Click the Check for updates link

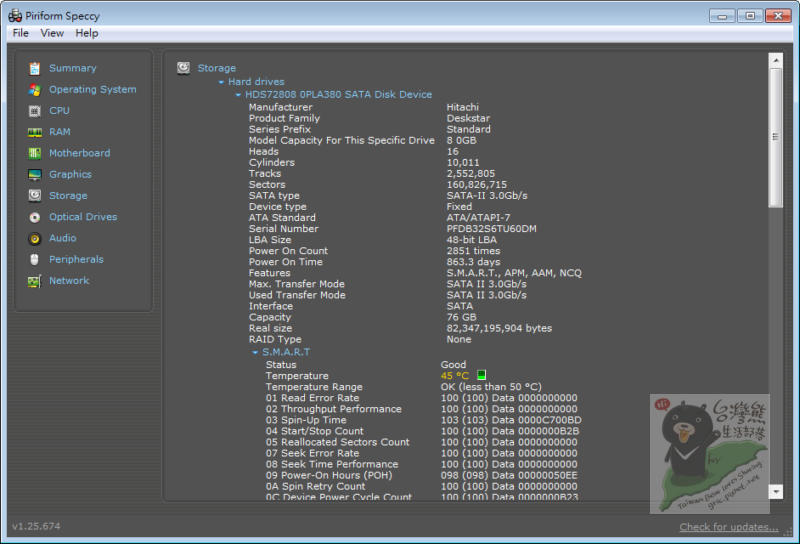(x=729, y=527)
